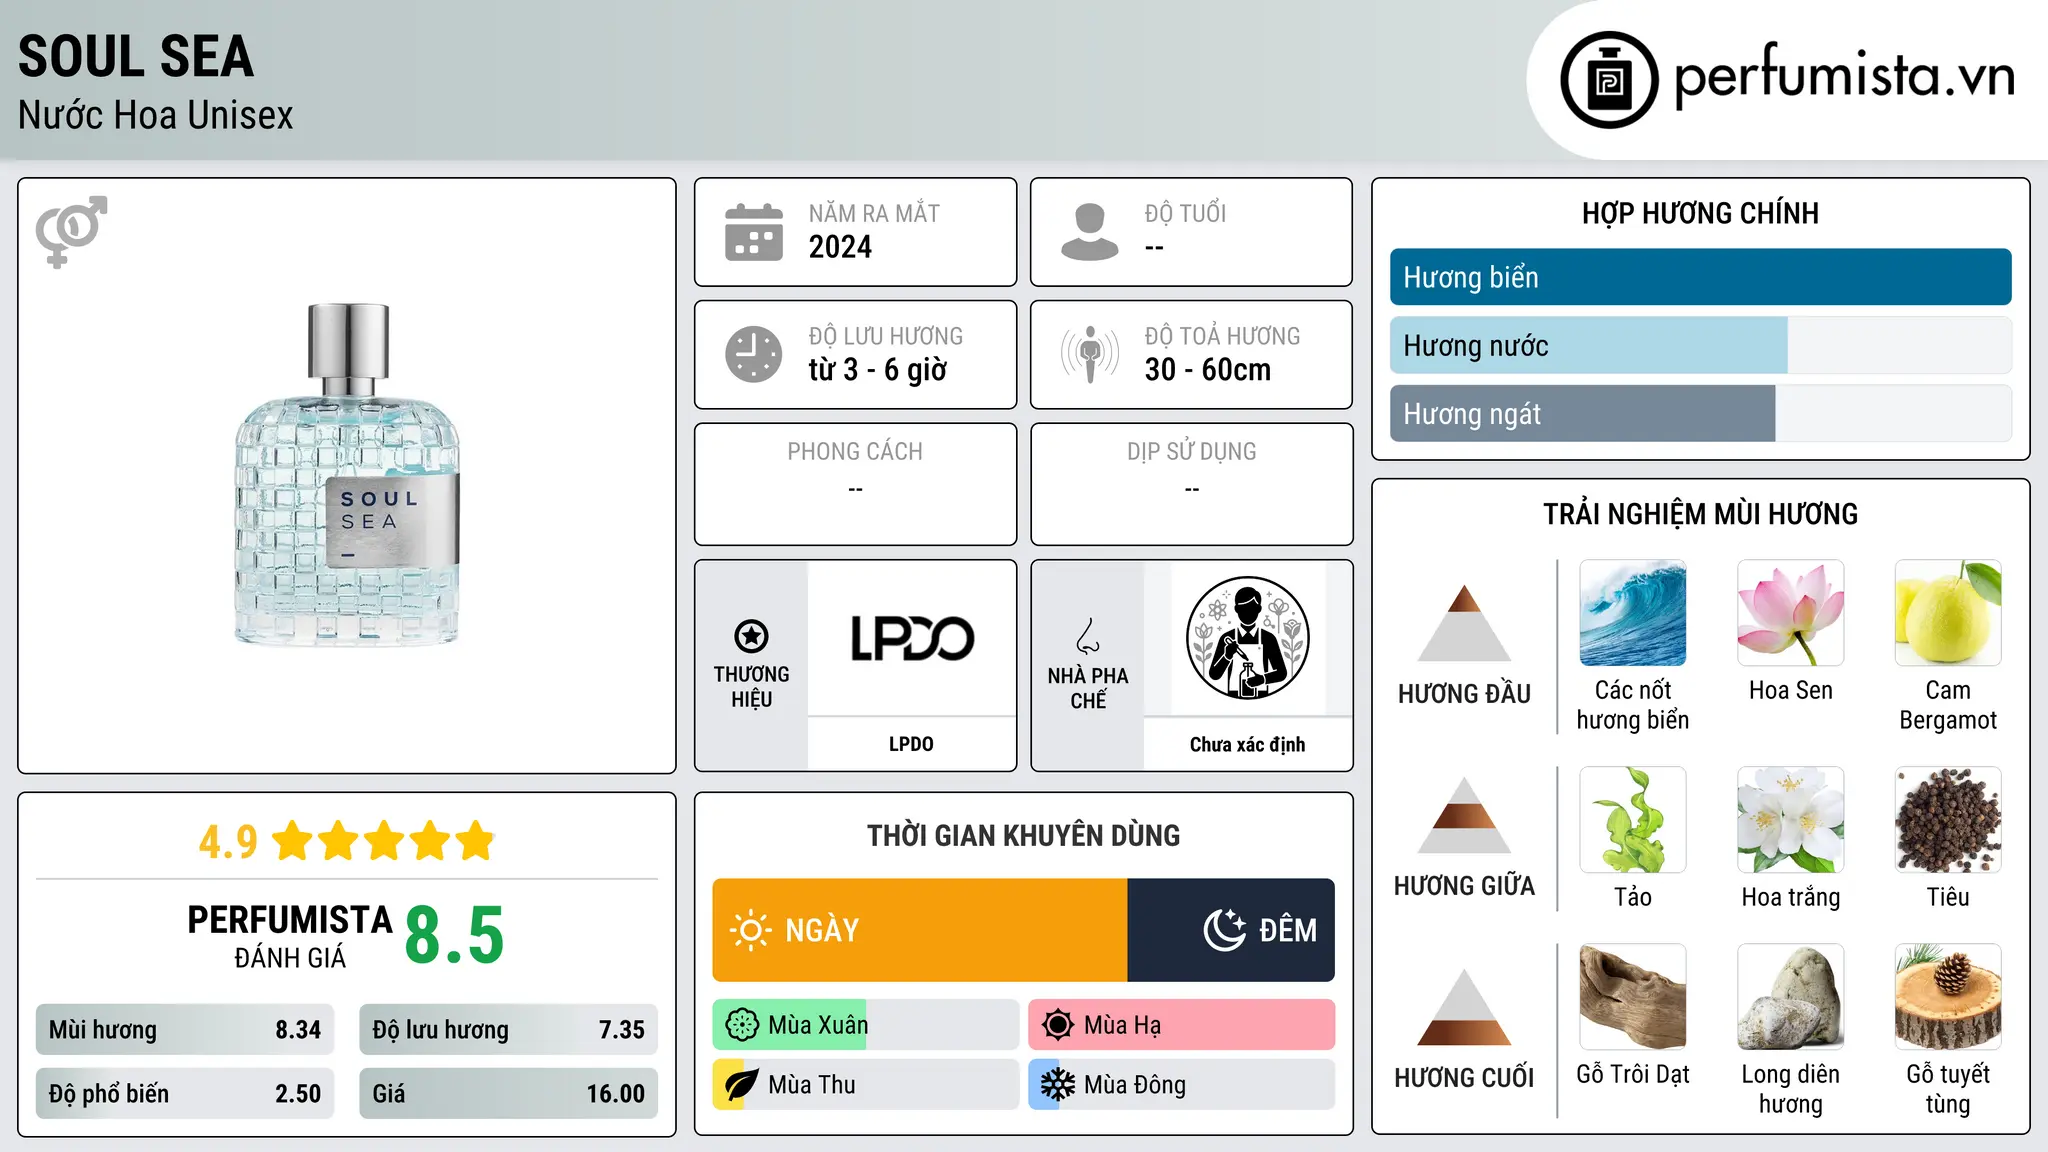Image resolution: width=2048 pixels, height=1152 pixels.
Task: Click the Phong cách heading
Action: pos(855,452)
